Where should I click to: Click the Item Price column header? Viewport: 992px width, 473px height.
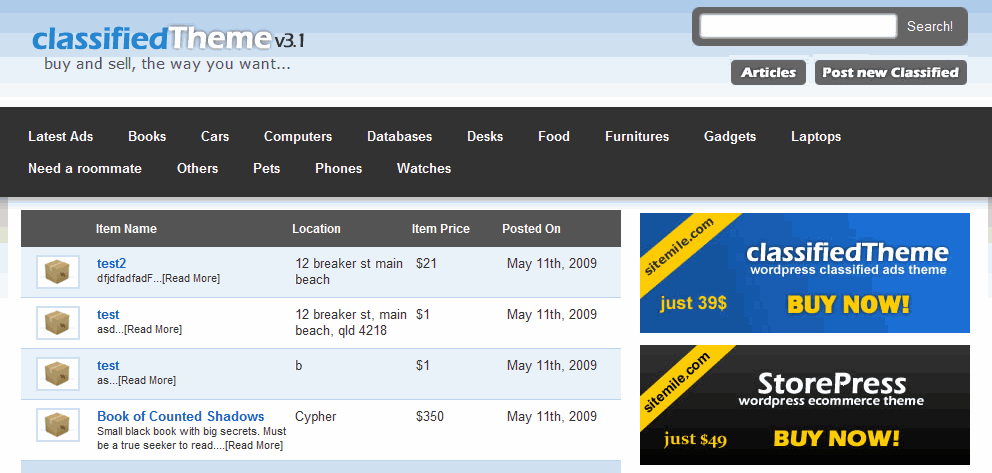pyautogui.click(x=441, y=229)
